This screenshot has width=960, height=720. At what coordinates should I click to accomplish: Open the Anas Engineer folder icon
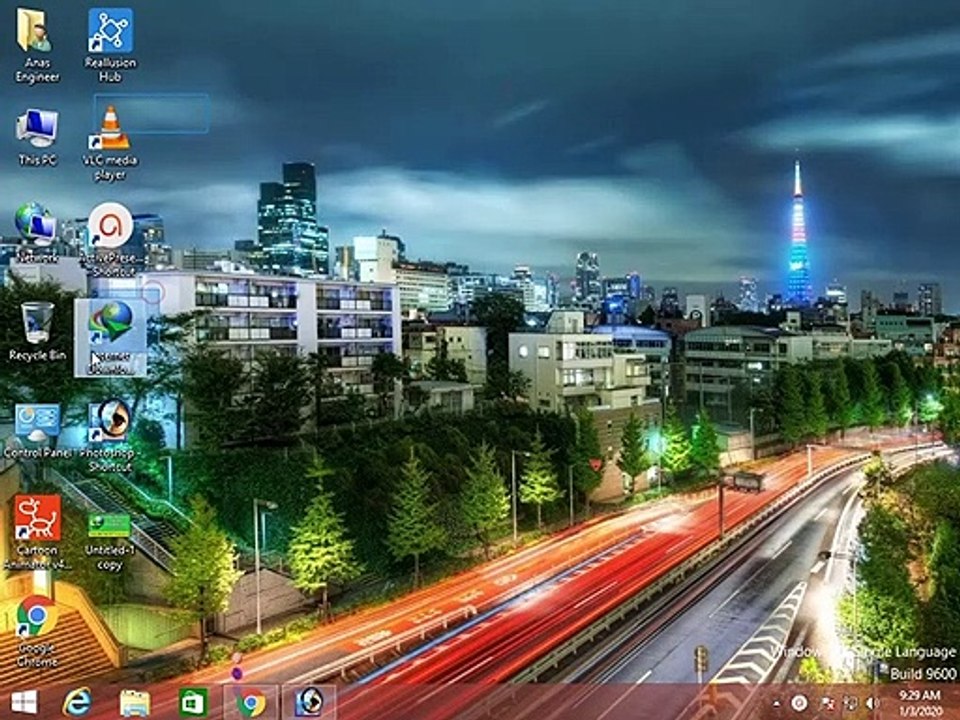click(36, 47)
